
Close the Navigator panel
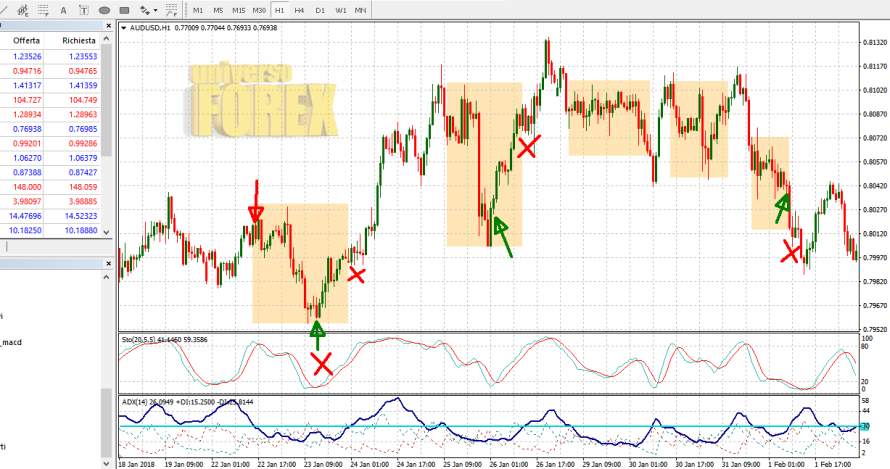[108, 264]
